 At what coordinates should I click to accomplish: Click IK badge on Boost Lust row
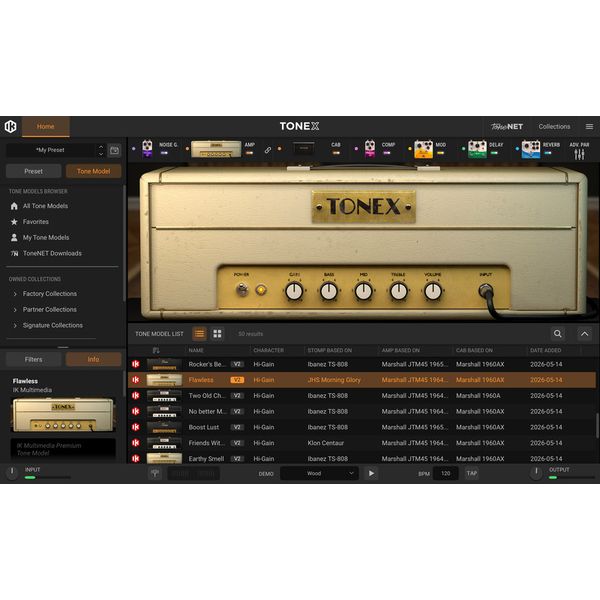click(x=135, y=427)
